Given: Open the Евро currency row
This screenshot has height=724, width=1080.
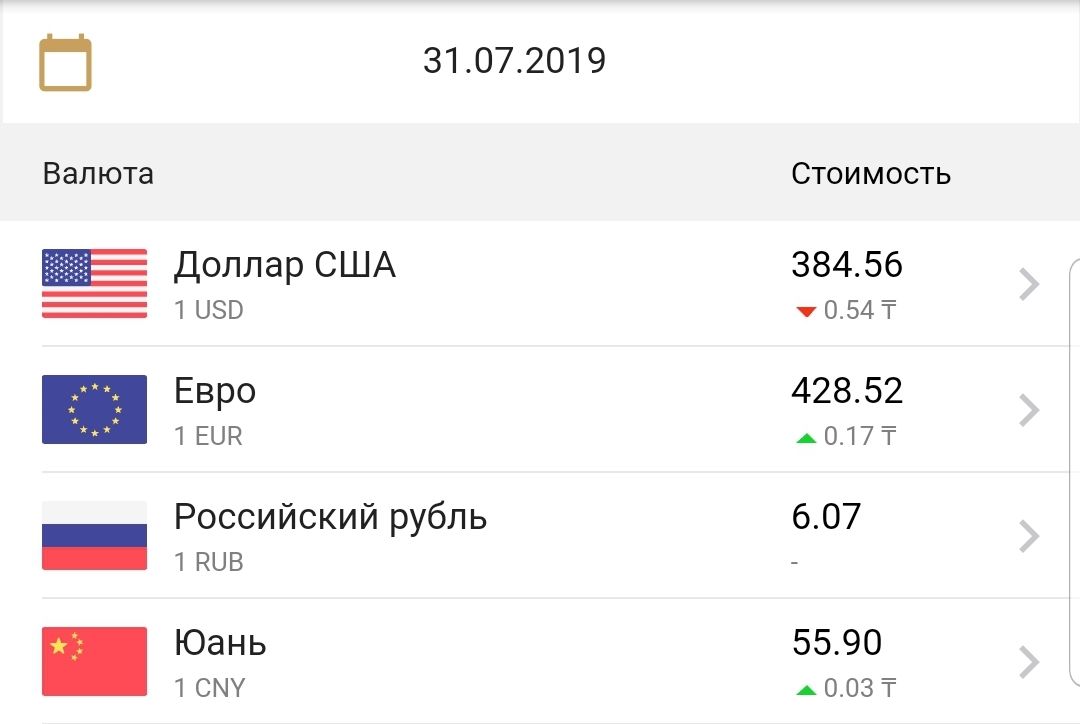Looking at the screenshot, I should [215, 391].
